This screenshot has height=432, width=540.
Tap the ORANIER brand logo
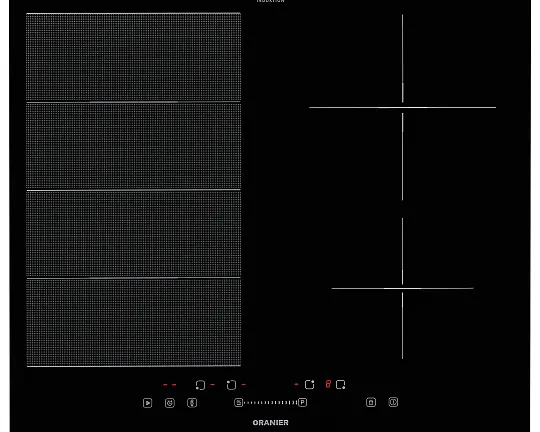pos(270,423)
